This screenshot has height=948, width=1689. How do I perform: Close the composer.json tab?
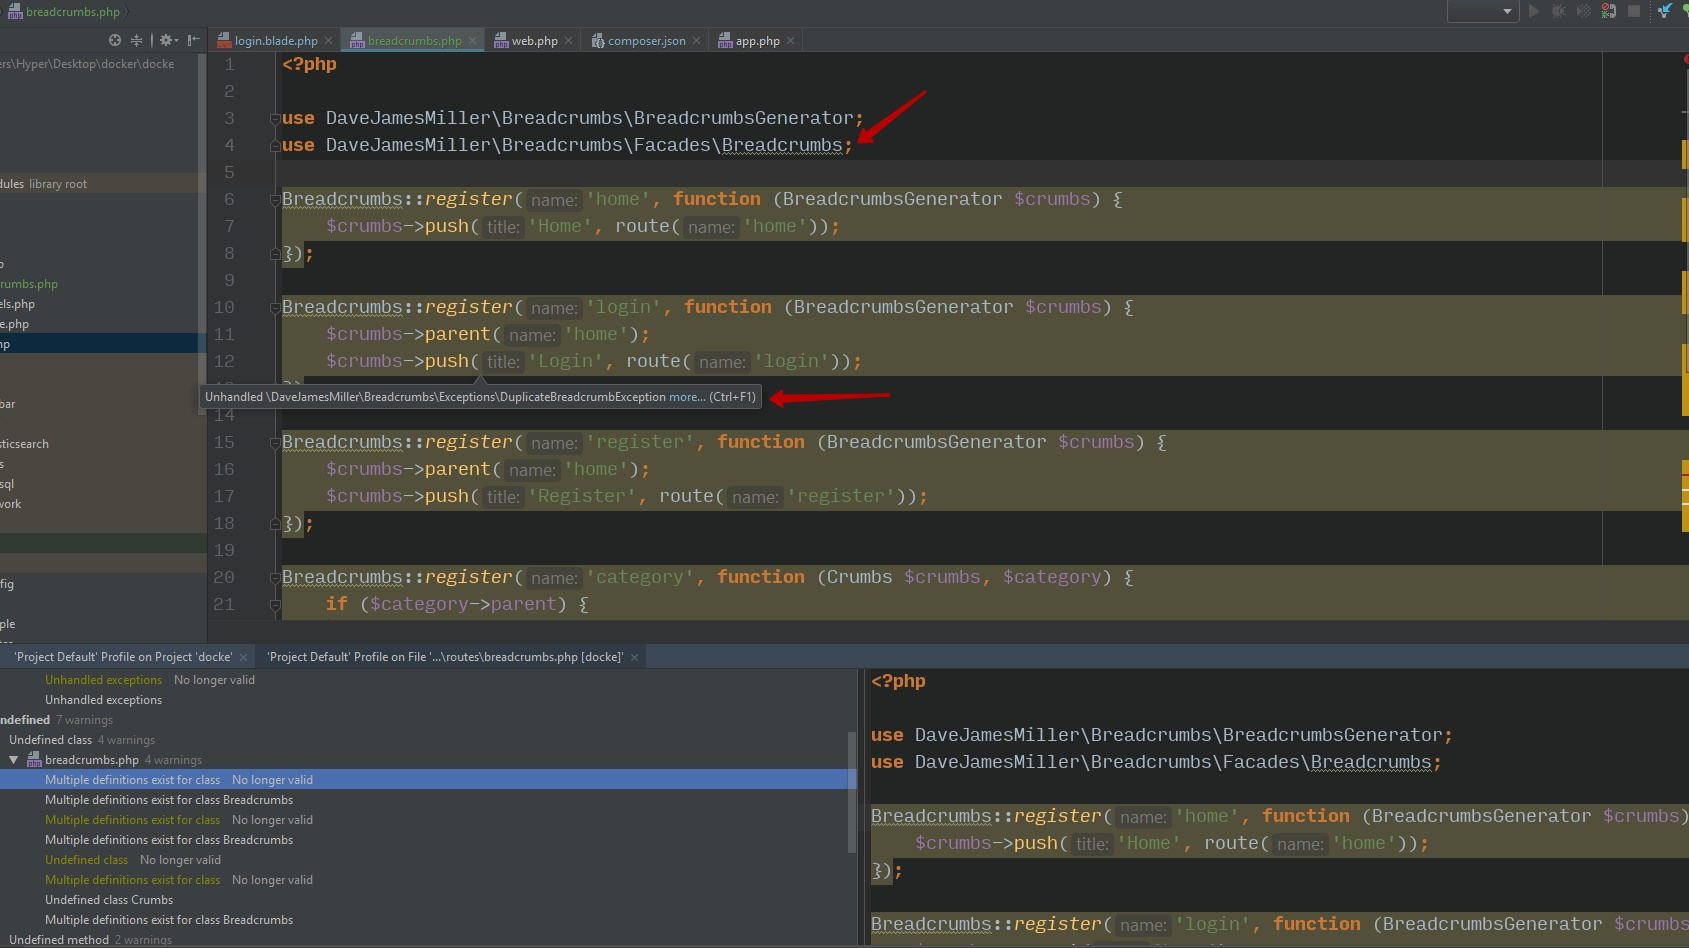[x=696, y=41]
